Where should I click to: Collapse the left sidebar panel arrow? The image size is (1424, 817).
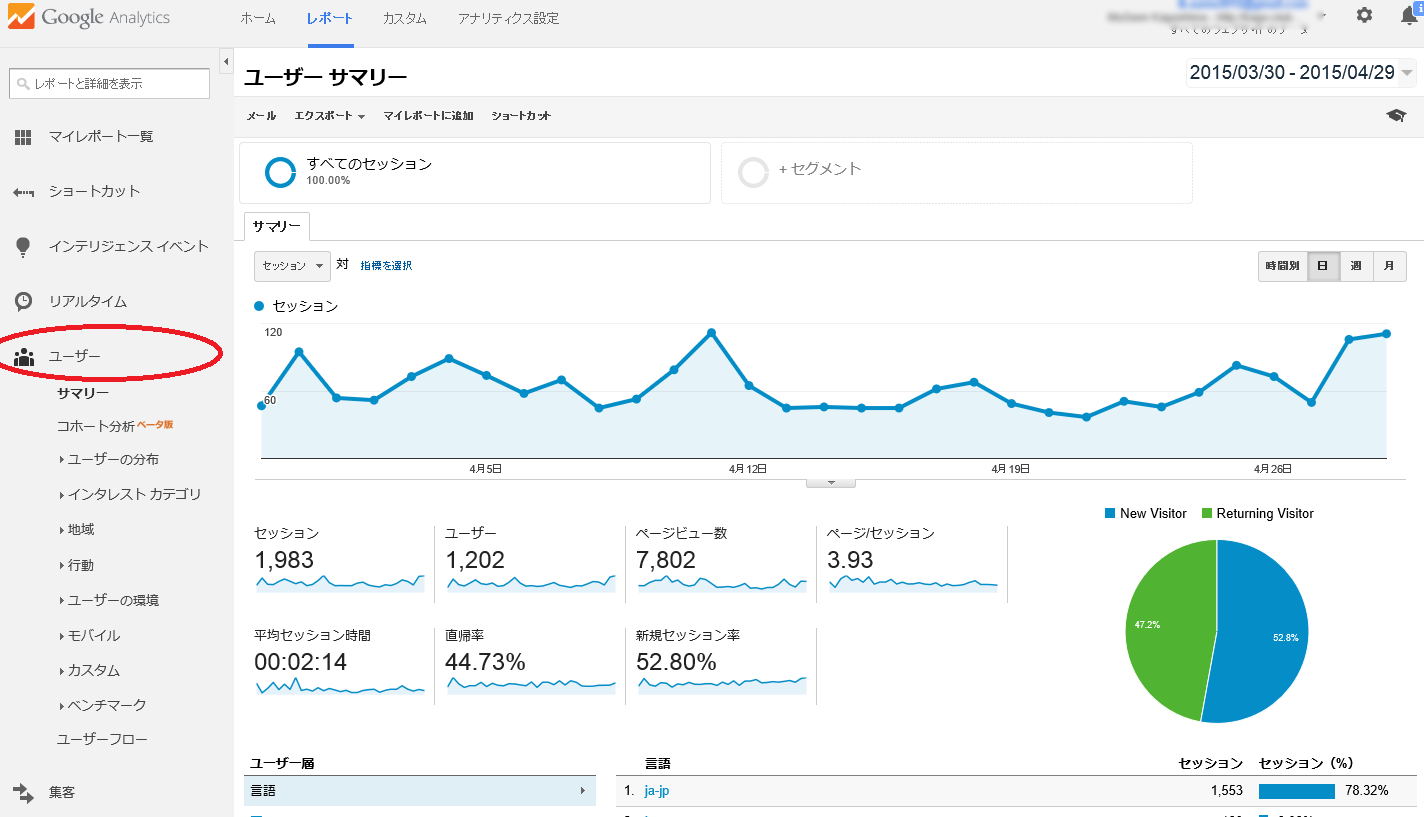pos(225,63)
